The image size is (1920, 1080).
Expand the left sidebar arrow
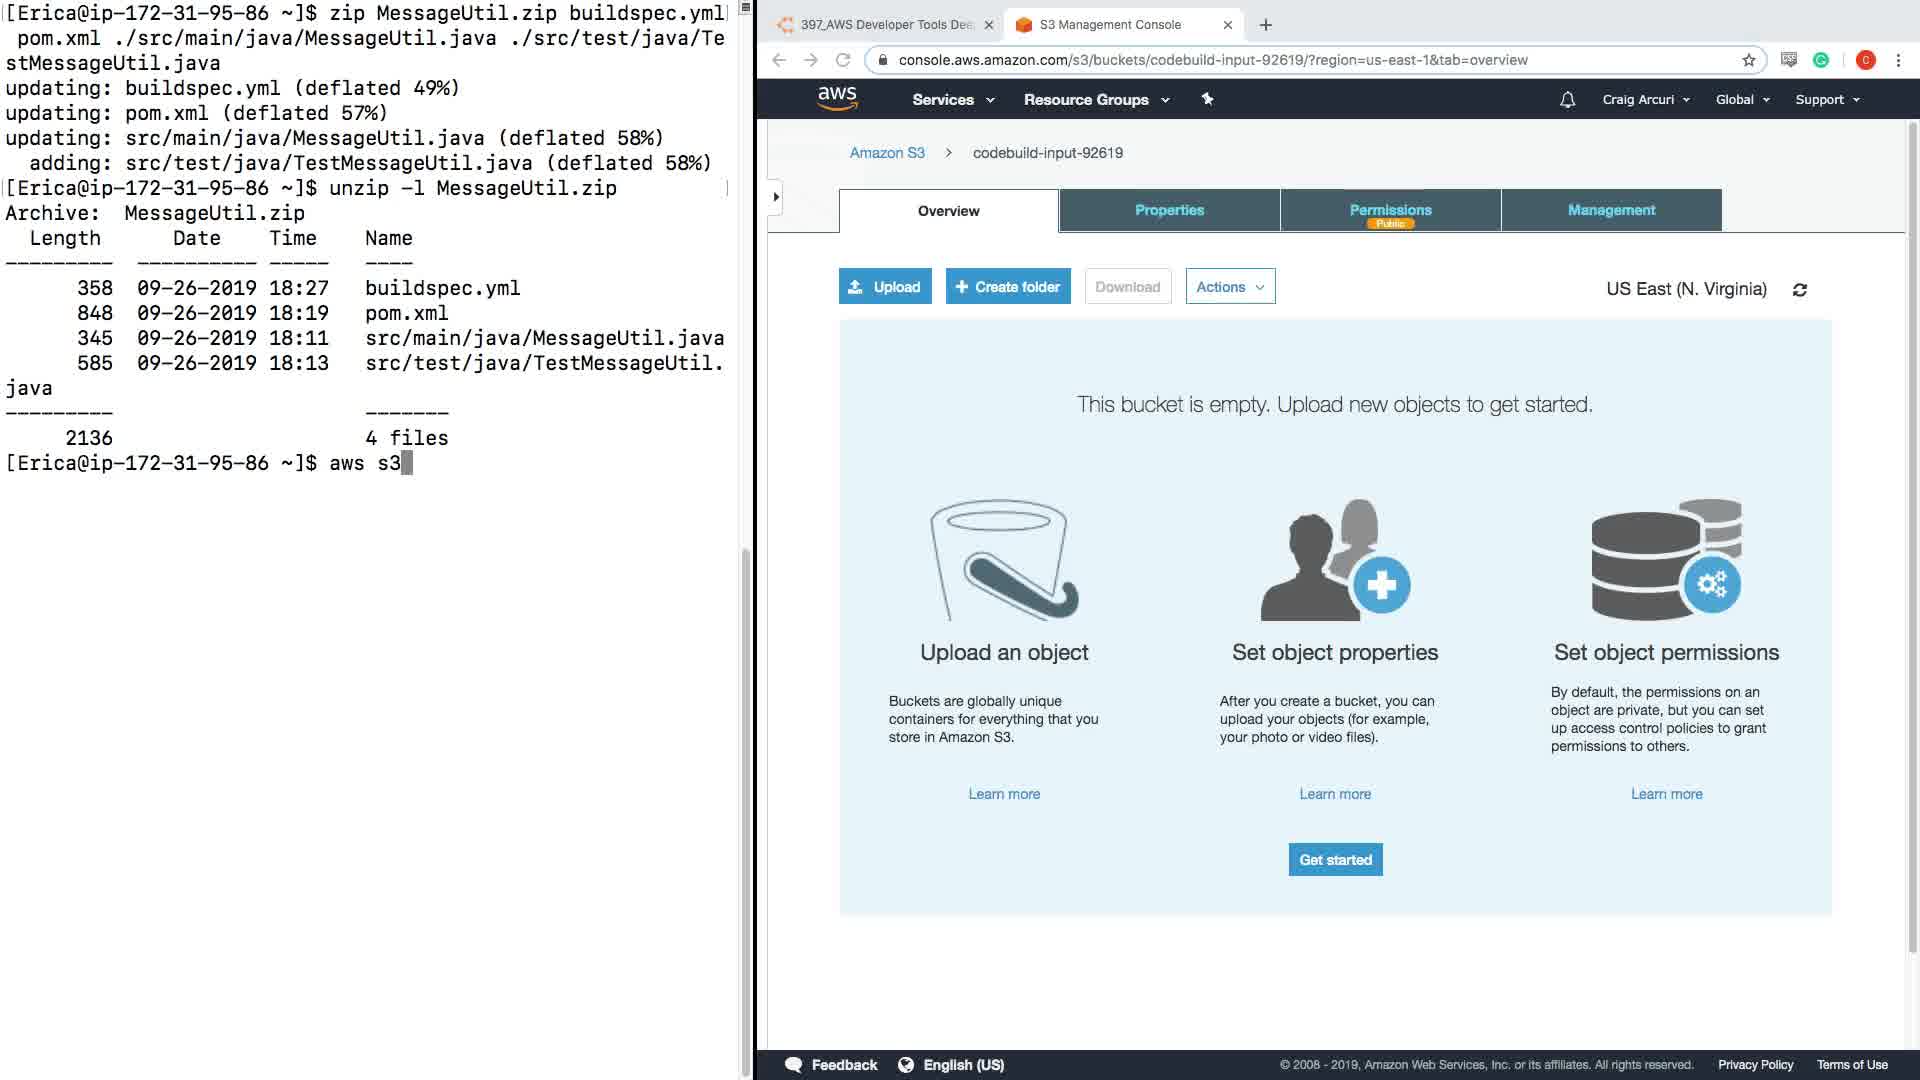click(x=776, y=197)
